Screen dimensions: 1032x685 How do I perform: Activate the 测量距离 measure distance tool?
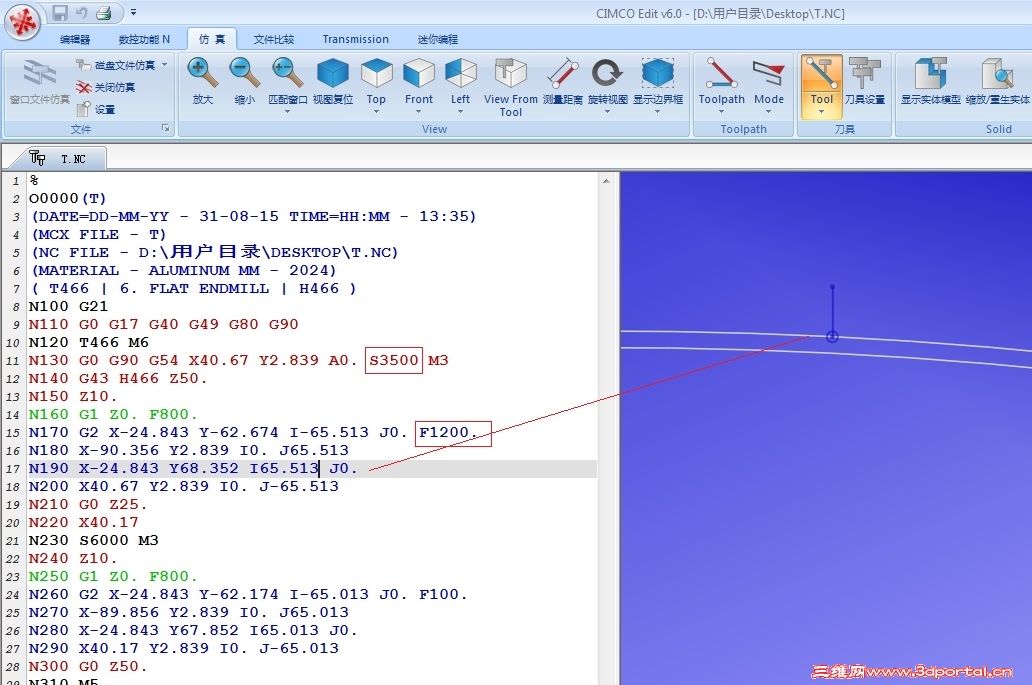tap(563, 82)
